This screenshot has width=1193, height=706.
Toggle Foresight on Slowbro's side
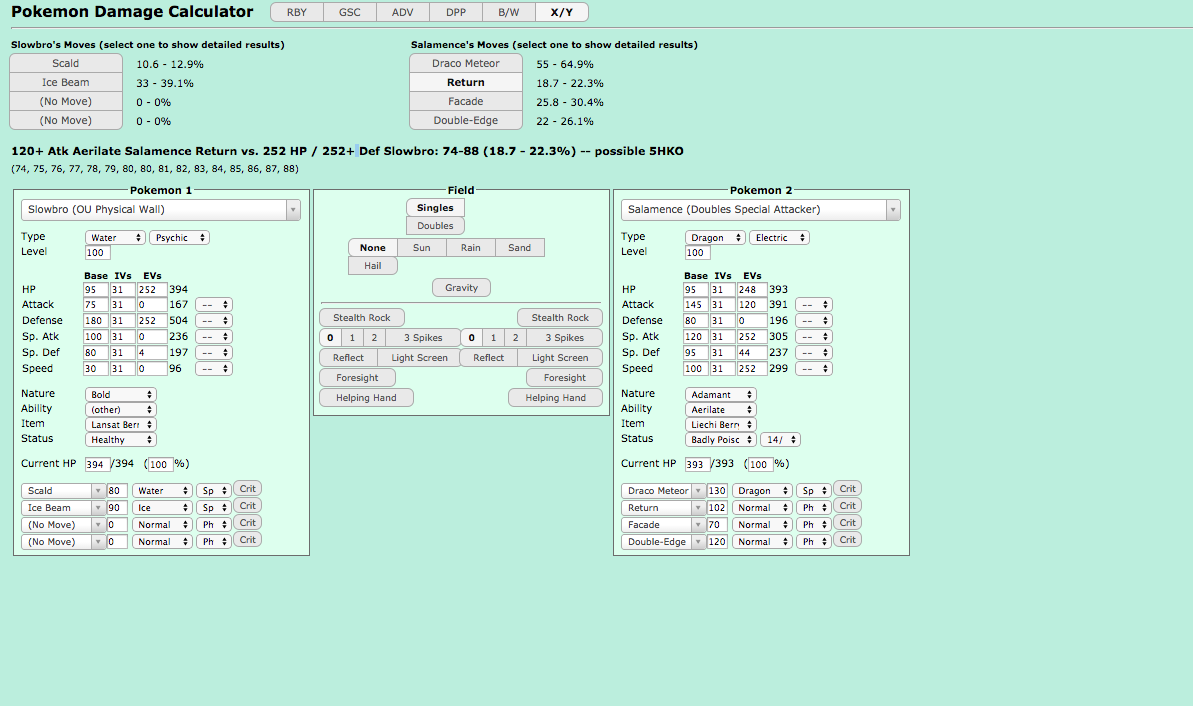(x=357, y=377)
